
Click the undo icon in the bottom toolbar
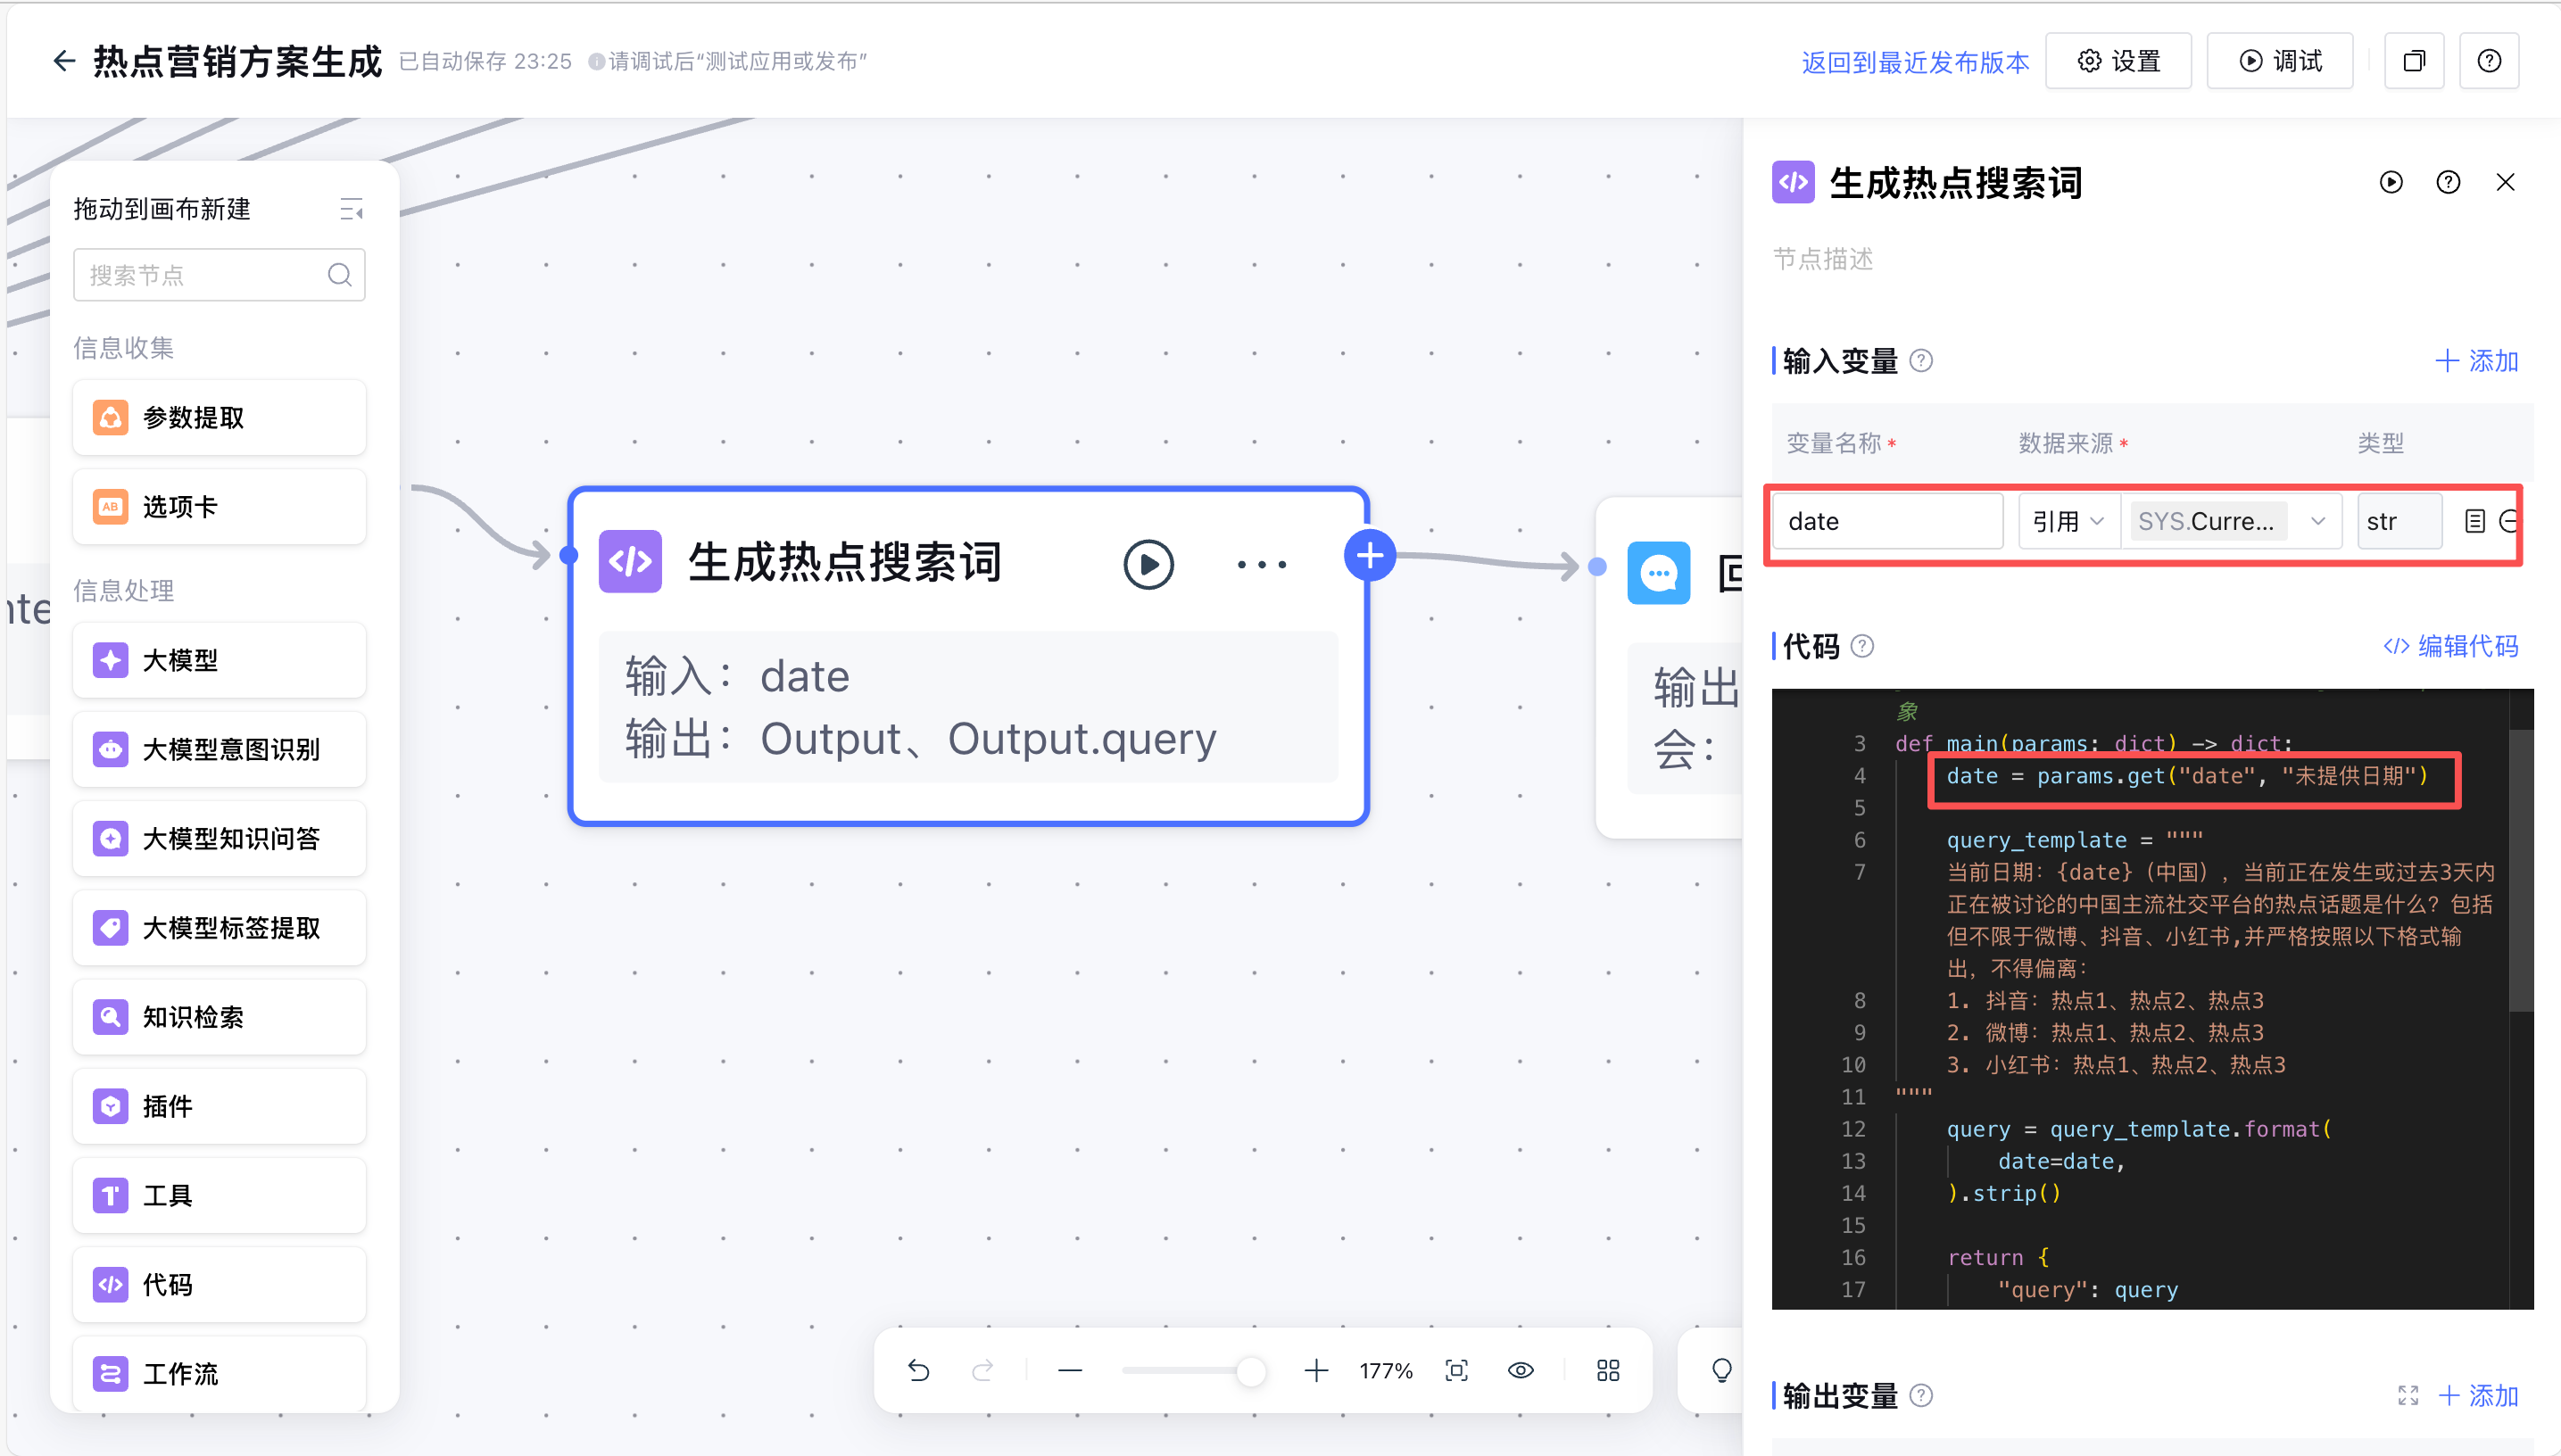pyautogui.click(x=918, y=1370)
